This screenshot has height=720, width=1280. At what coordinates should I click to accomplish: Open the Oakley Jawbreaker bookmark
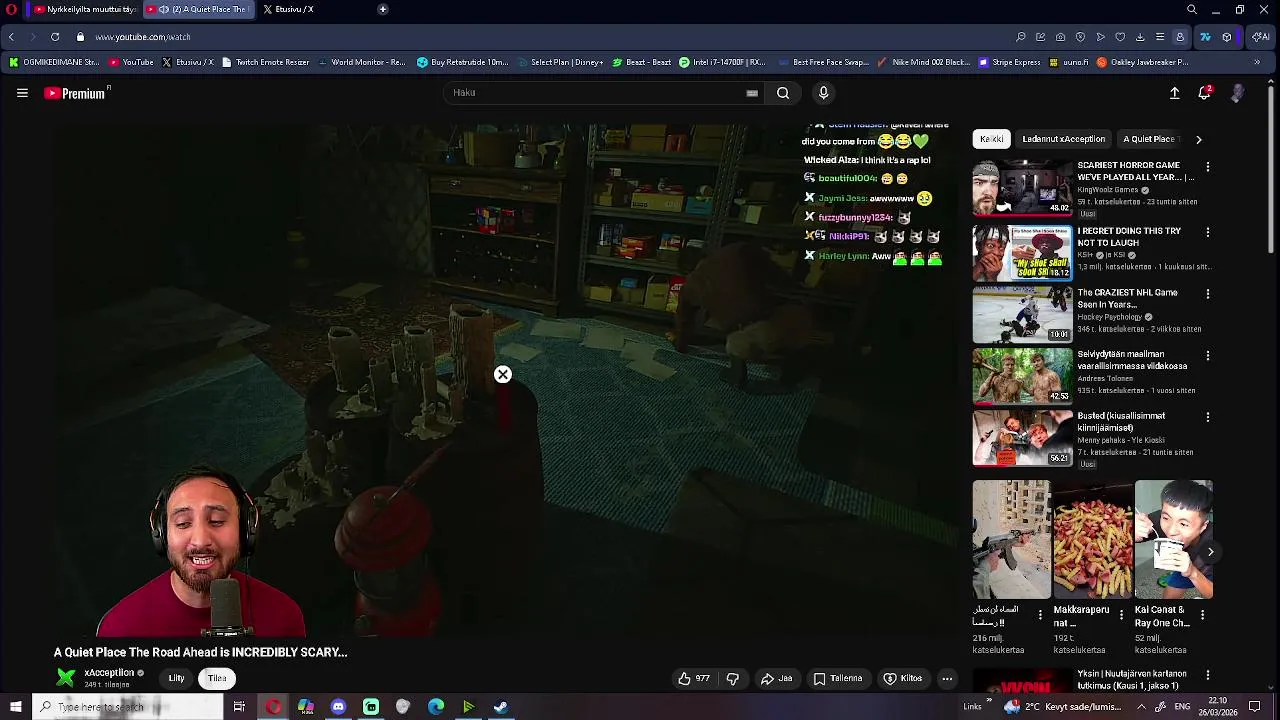tap(1143, 62)
